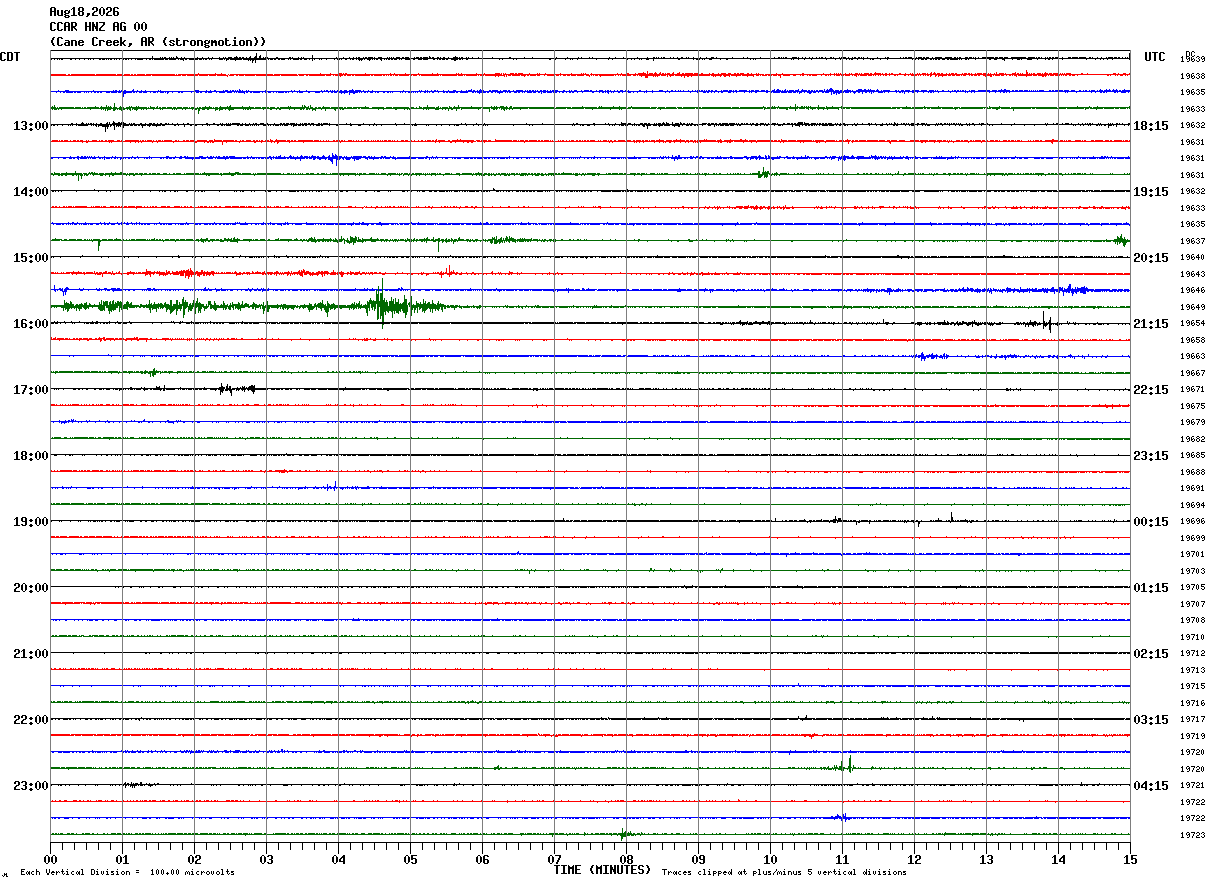
Task: Click the '17:00' CDT time label
Action: (x=31, y=389)
